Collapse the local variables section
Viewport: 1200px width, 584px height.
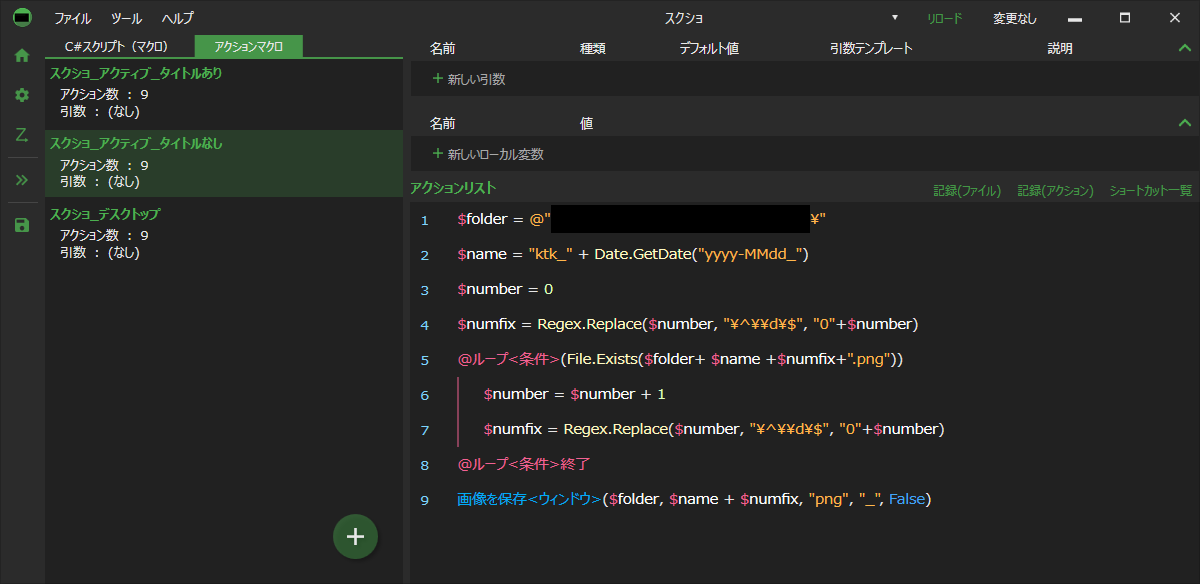point(1185,123)
